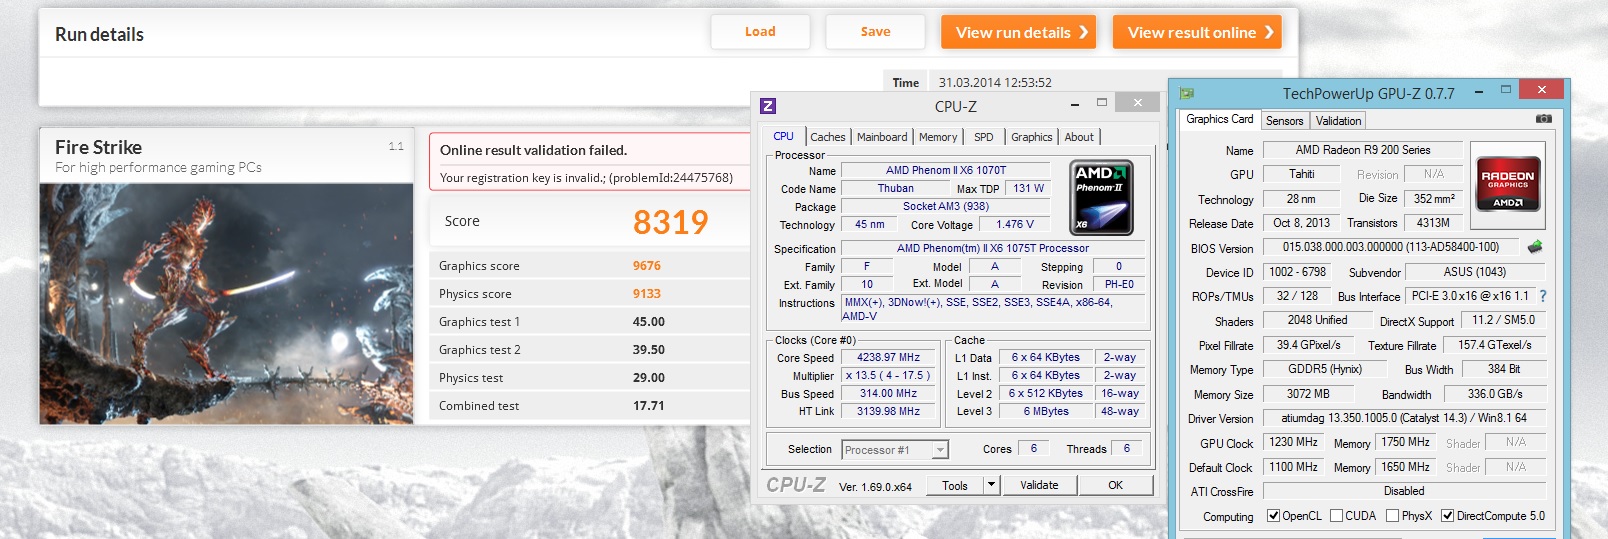Click the GPU-Z screenshot camera icon
The image size is (1608, 539).
(1544, 119)
